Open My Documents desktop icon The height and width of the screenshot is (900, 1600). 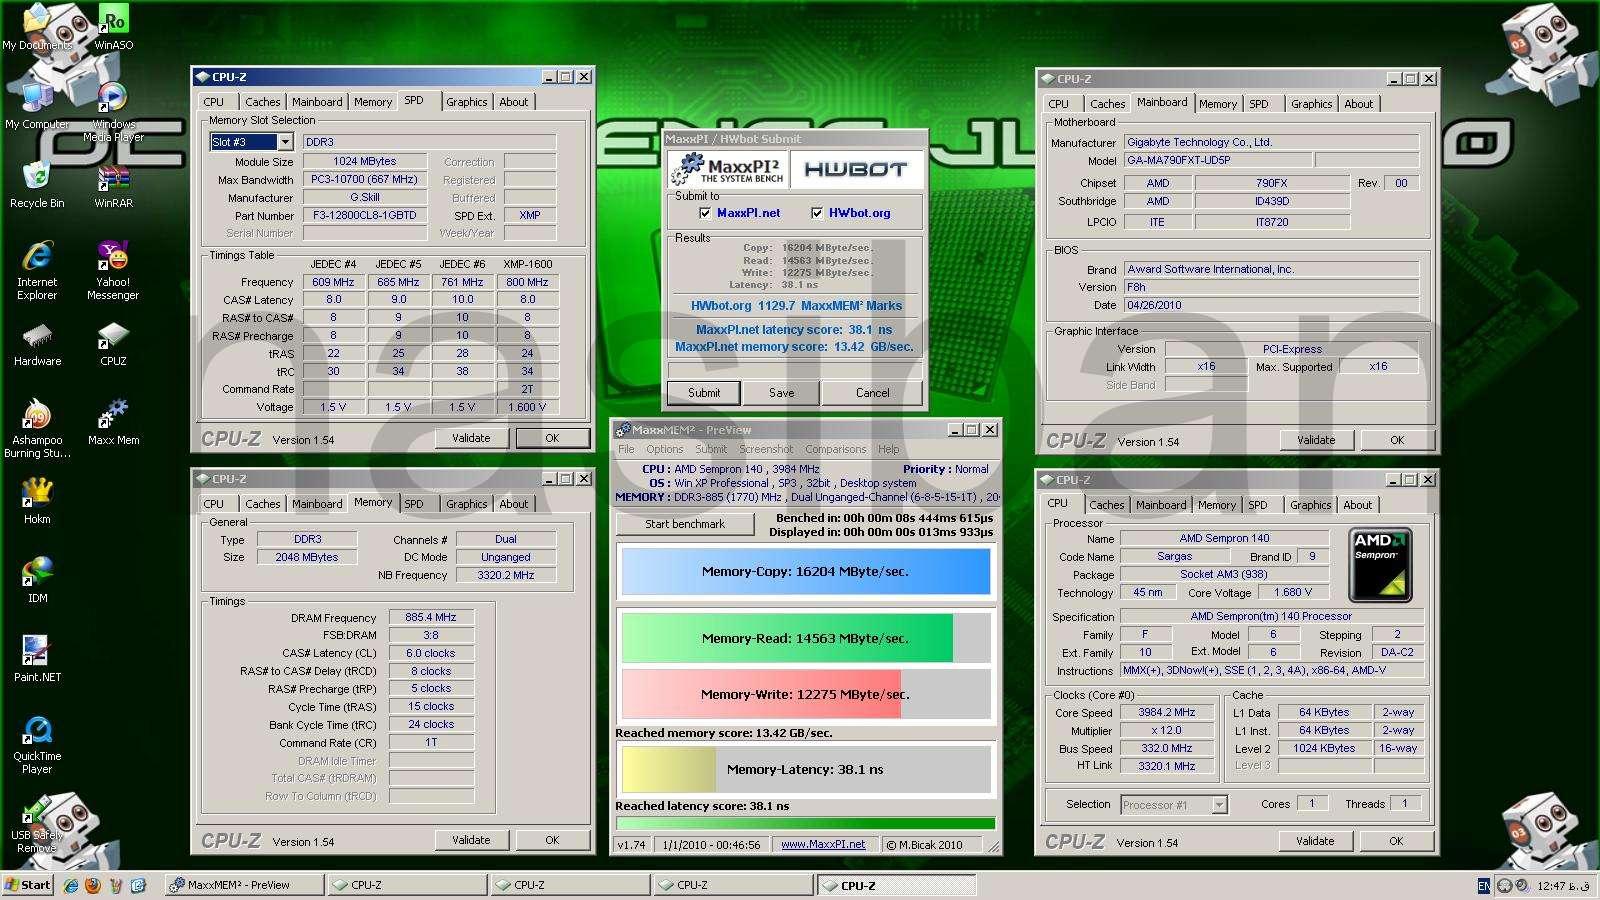pyautogui.click(x=37, y=26)
